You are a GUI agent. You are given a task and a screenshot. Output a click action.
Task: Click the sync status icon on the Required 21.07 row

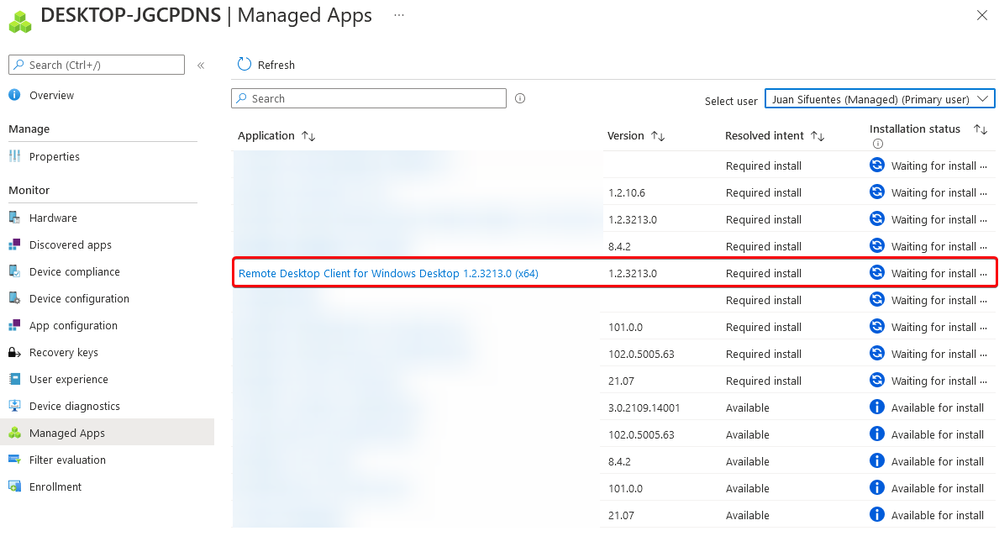click(877, 380)
